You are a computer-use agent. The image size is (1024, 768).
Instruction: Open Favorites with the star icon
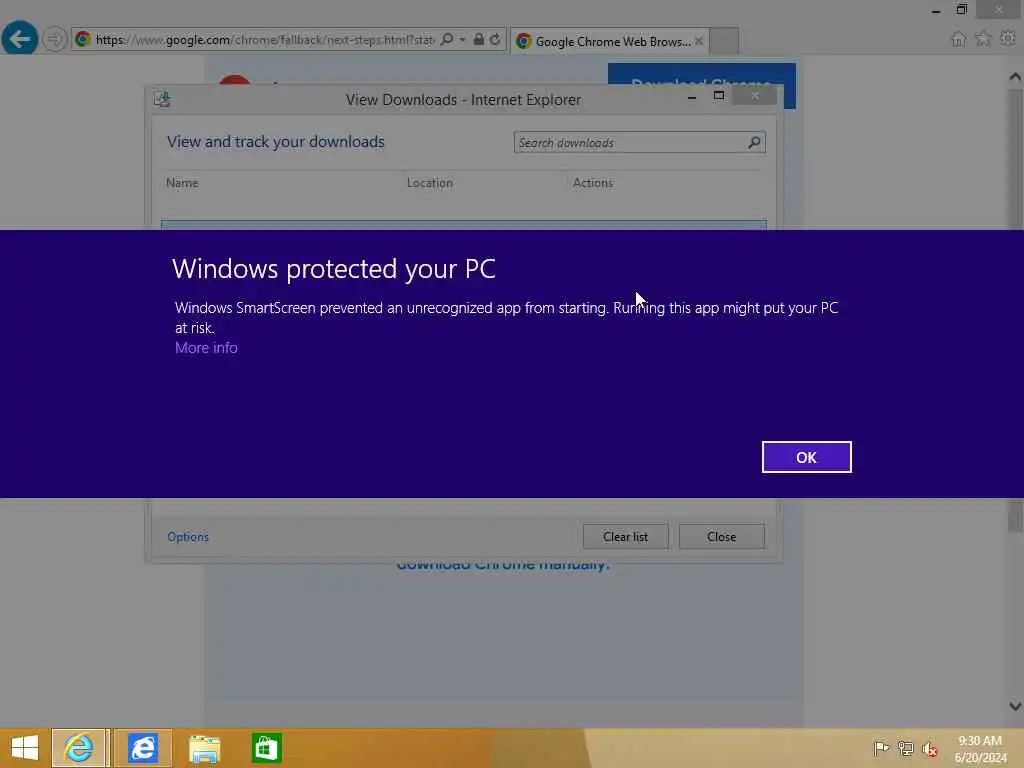[983, 39]
